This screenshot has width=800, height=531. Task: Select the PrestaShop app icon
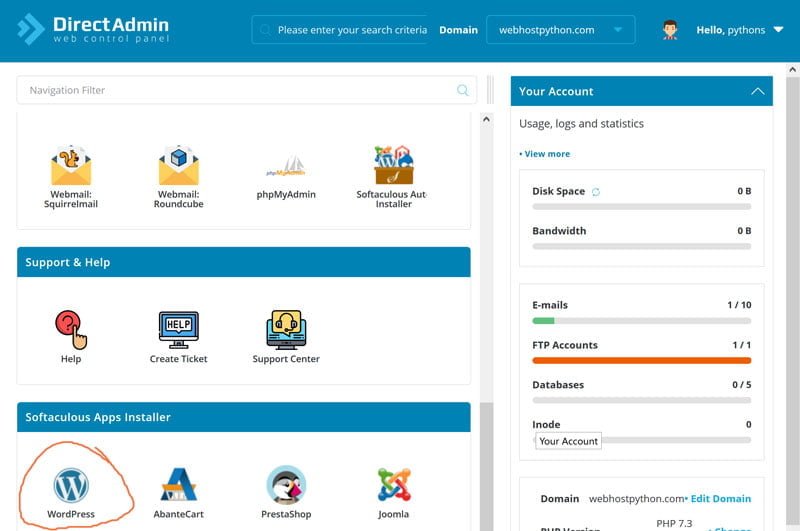286,485
